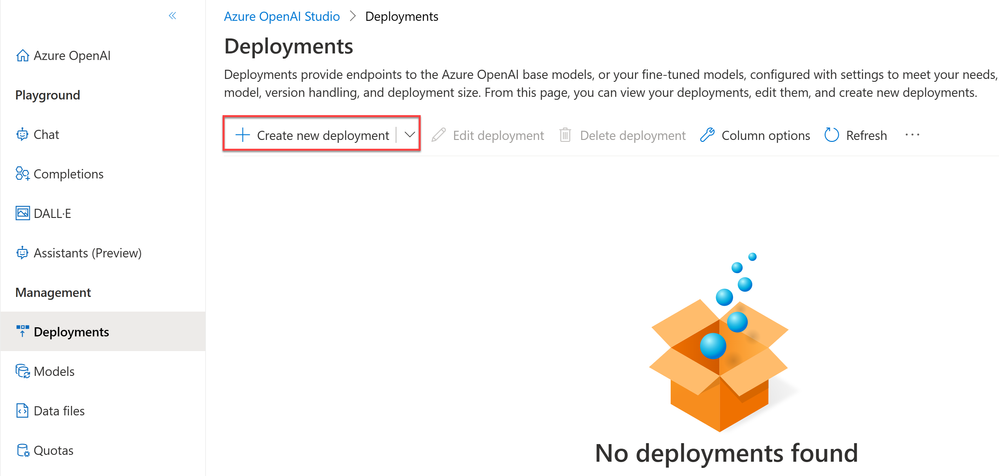Screen dimensions: 999x476
Task: Click the wrench Column options icon
Action: [707, 135]
